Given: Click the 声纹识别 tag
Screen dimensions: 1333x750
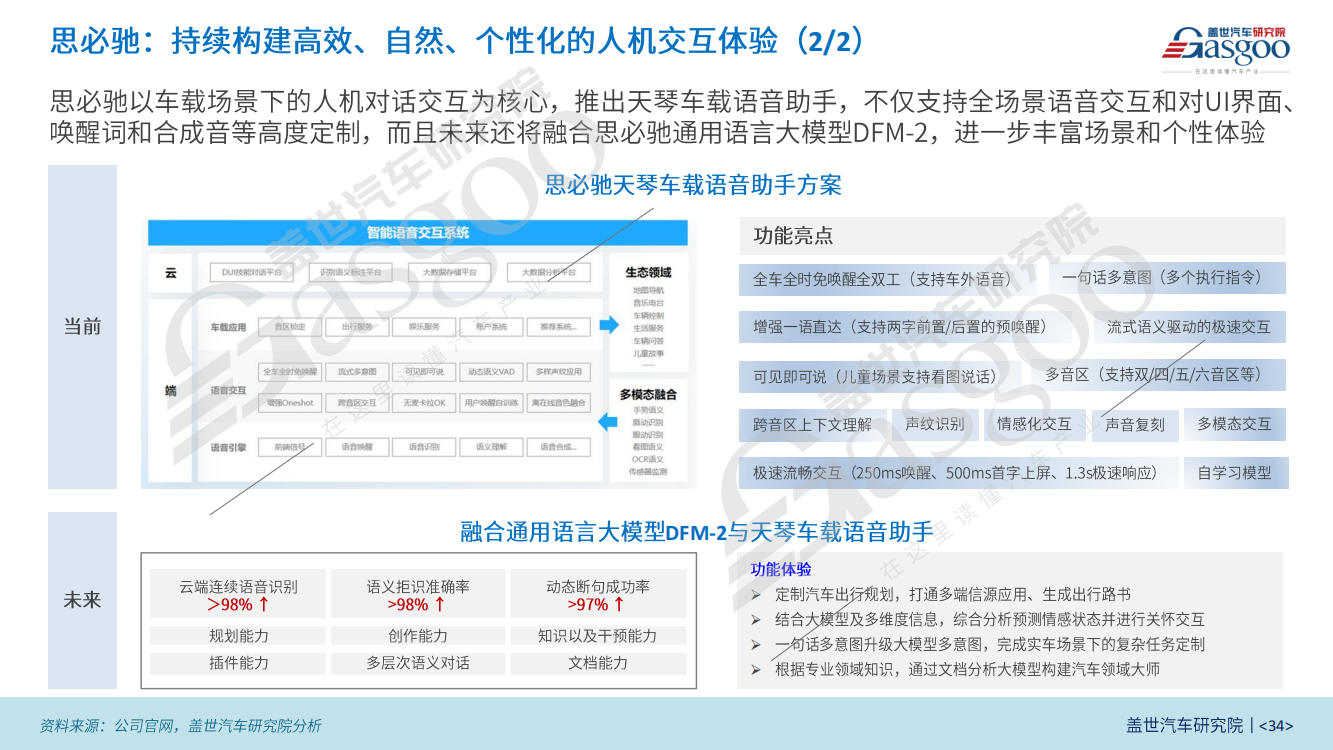Looking at the screenshot, I should [935, 425].
